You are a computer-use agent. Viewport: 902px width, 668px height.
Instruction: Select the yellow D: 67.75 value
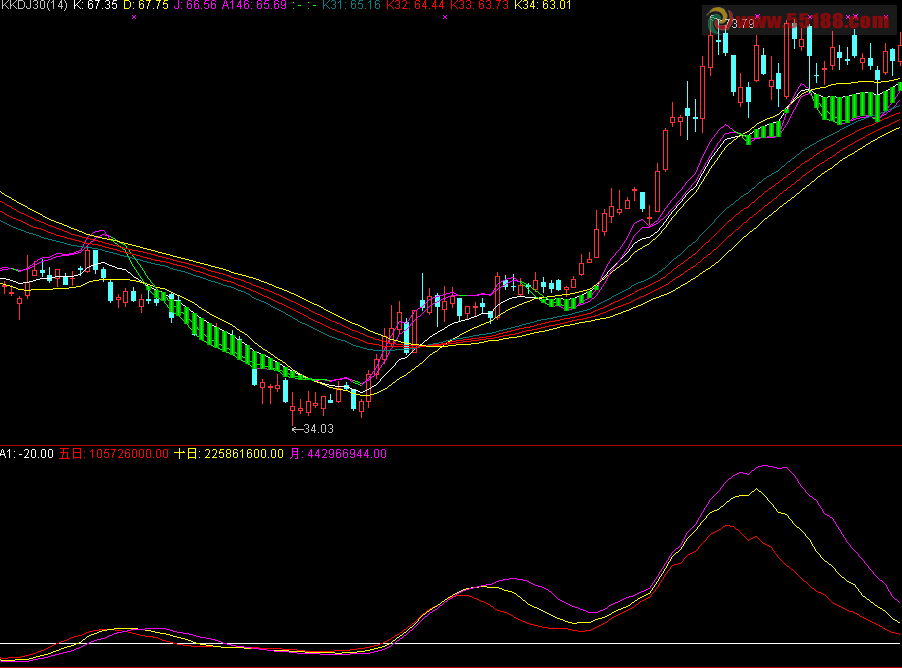click(x=146, y=5)
